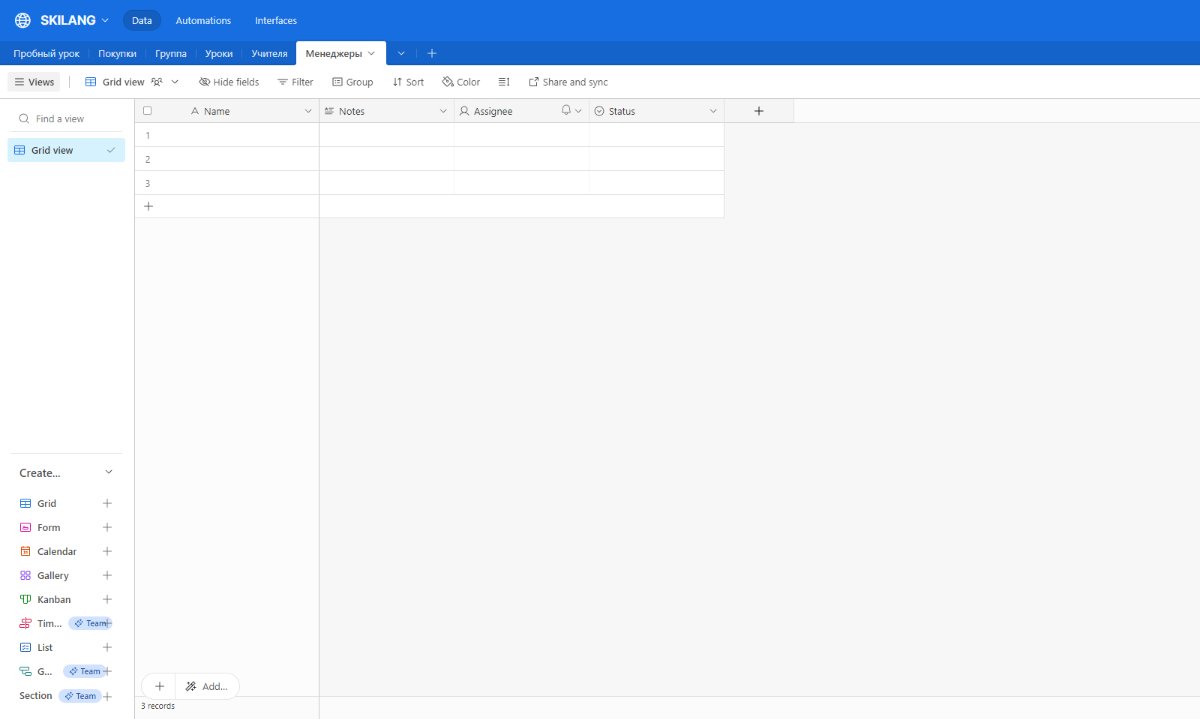This screenshot has width=1200, height=719.
Task: Collapse the Create section chevron
Action: click(109, 472)
